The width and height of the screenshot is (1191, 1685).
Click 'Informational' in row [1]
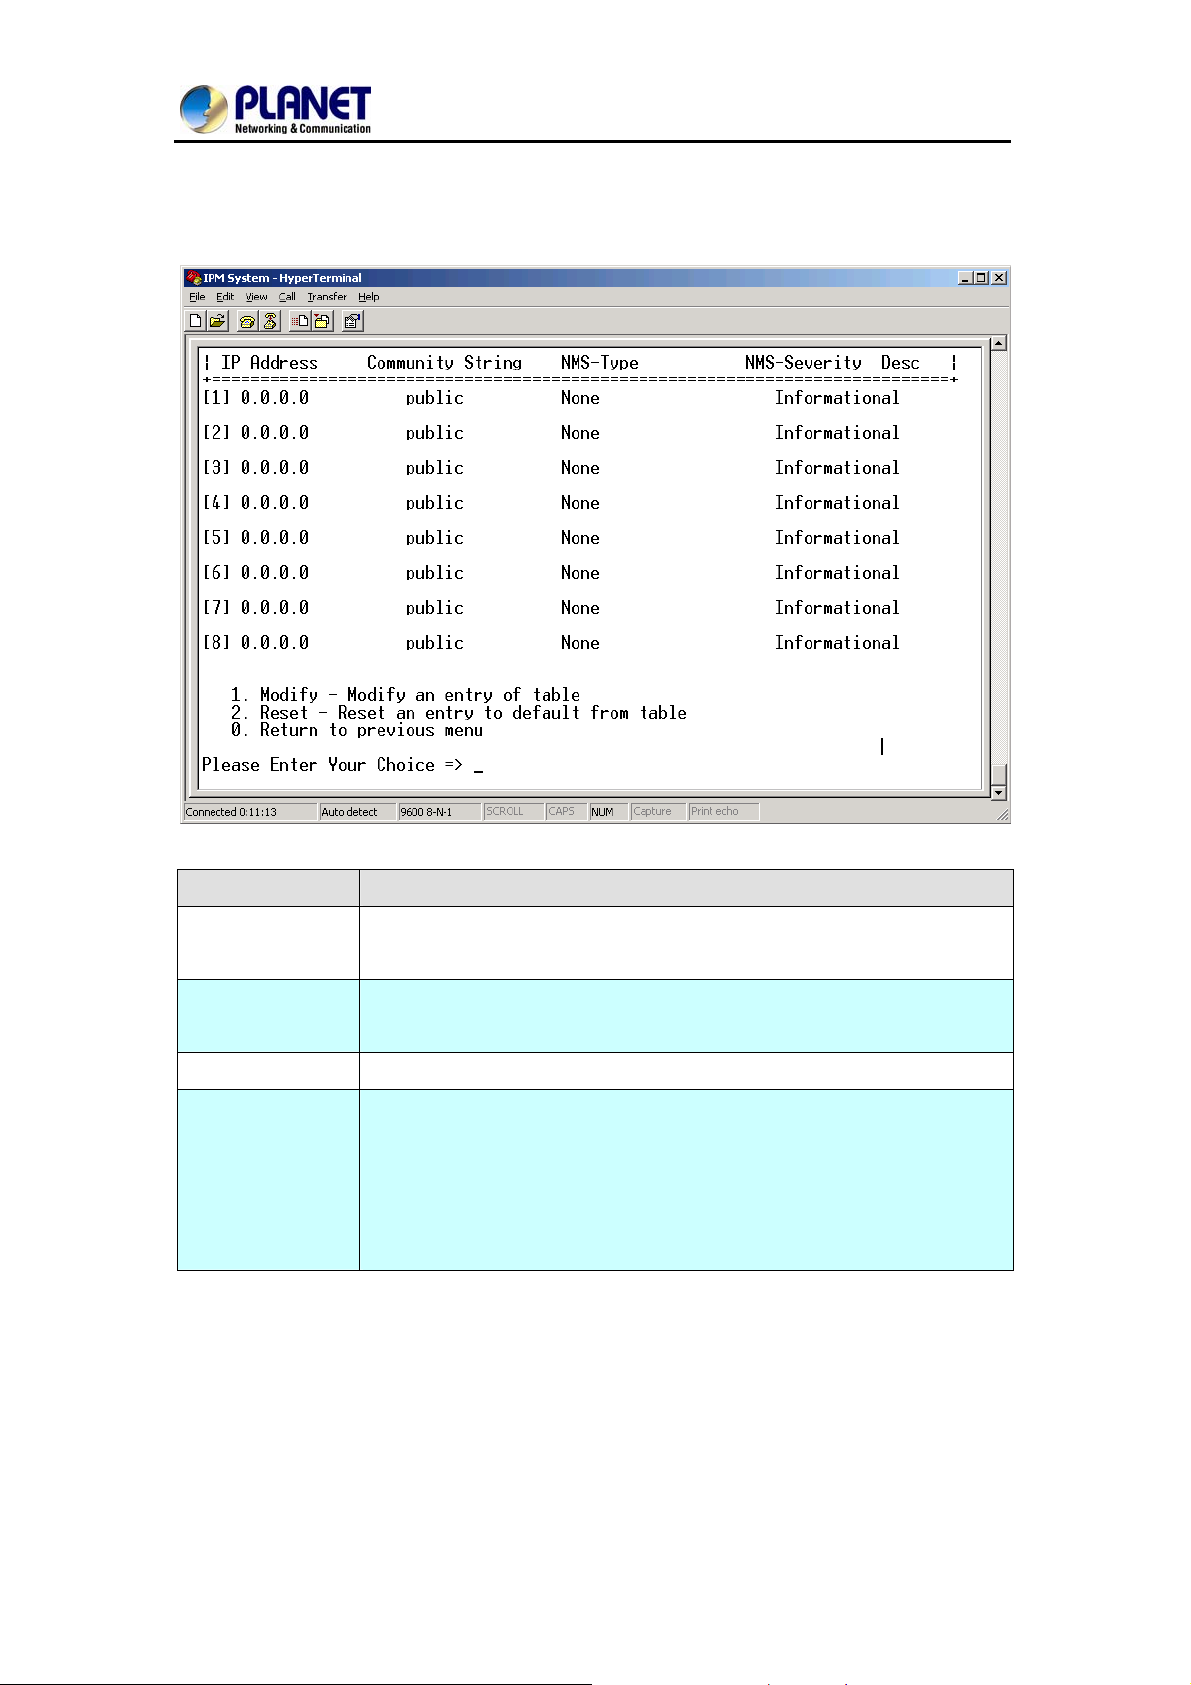[x=837, y=398]
